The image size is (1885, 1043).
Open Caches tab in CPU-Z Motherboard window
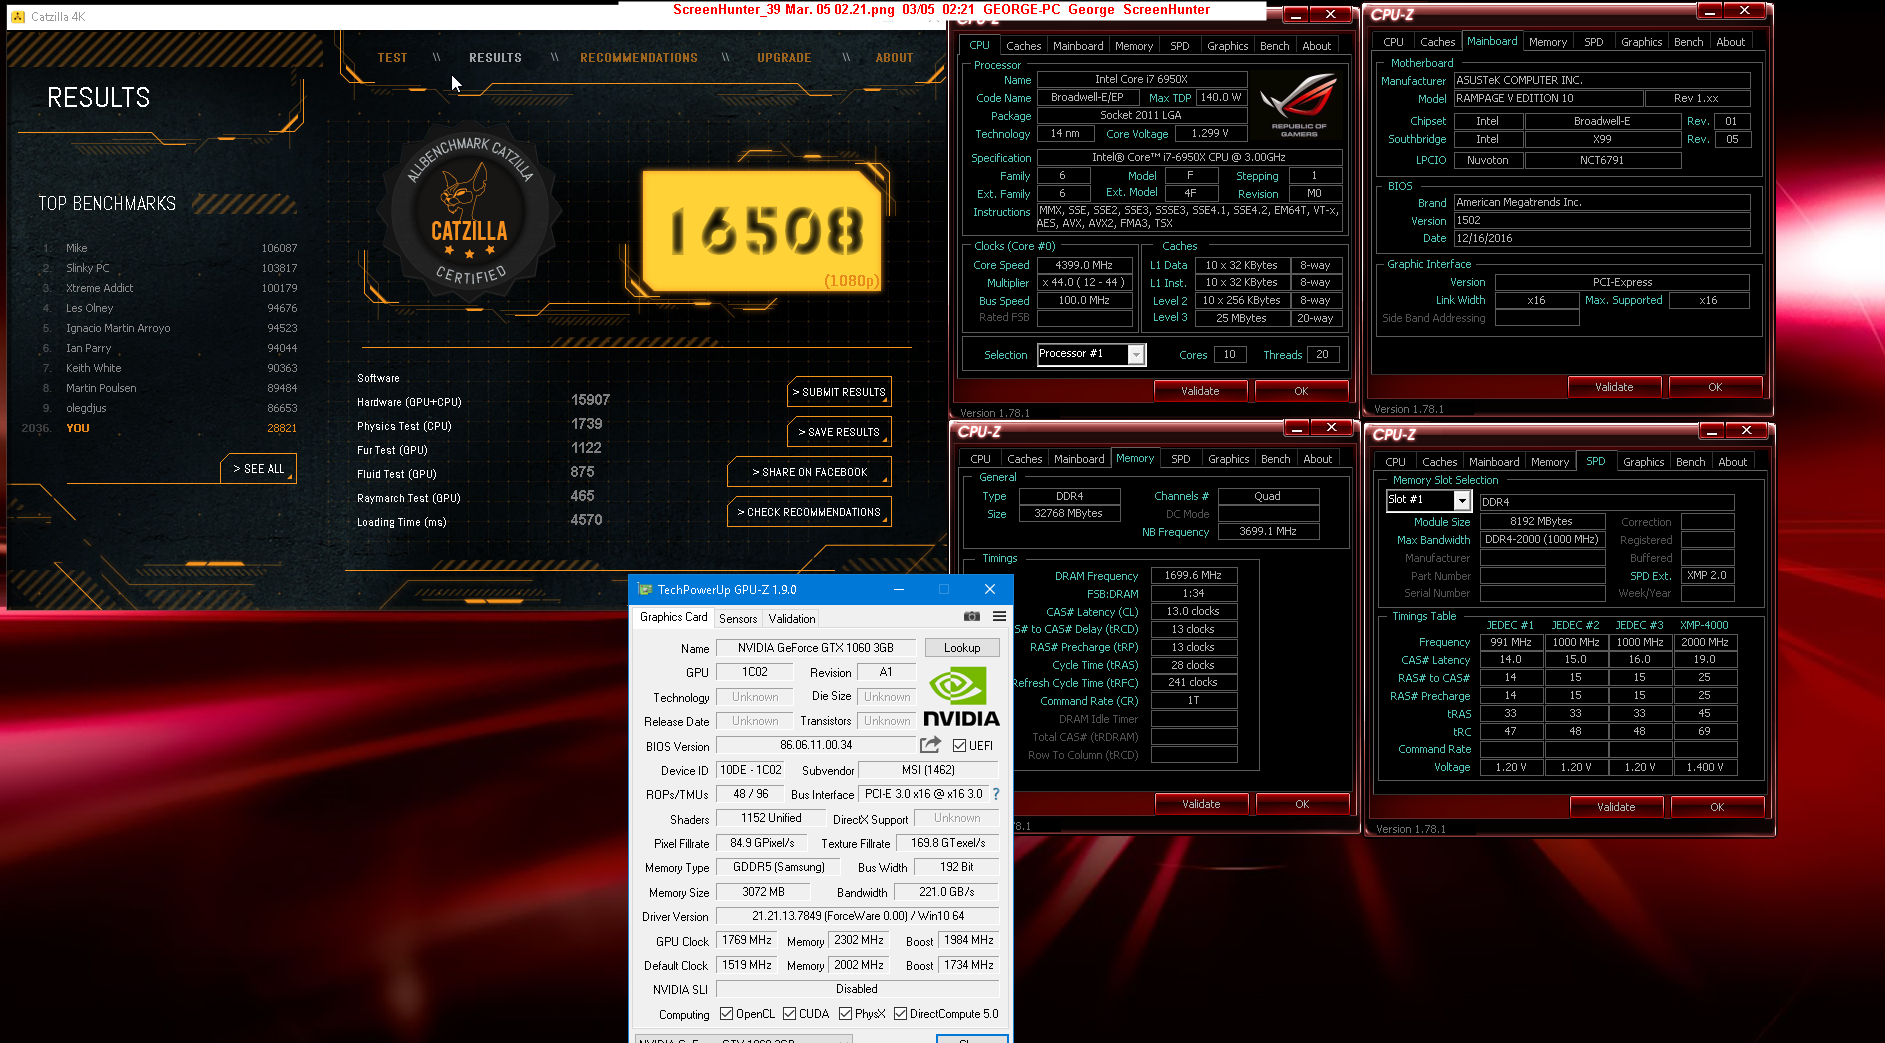click(1437, 42)
